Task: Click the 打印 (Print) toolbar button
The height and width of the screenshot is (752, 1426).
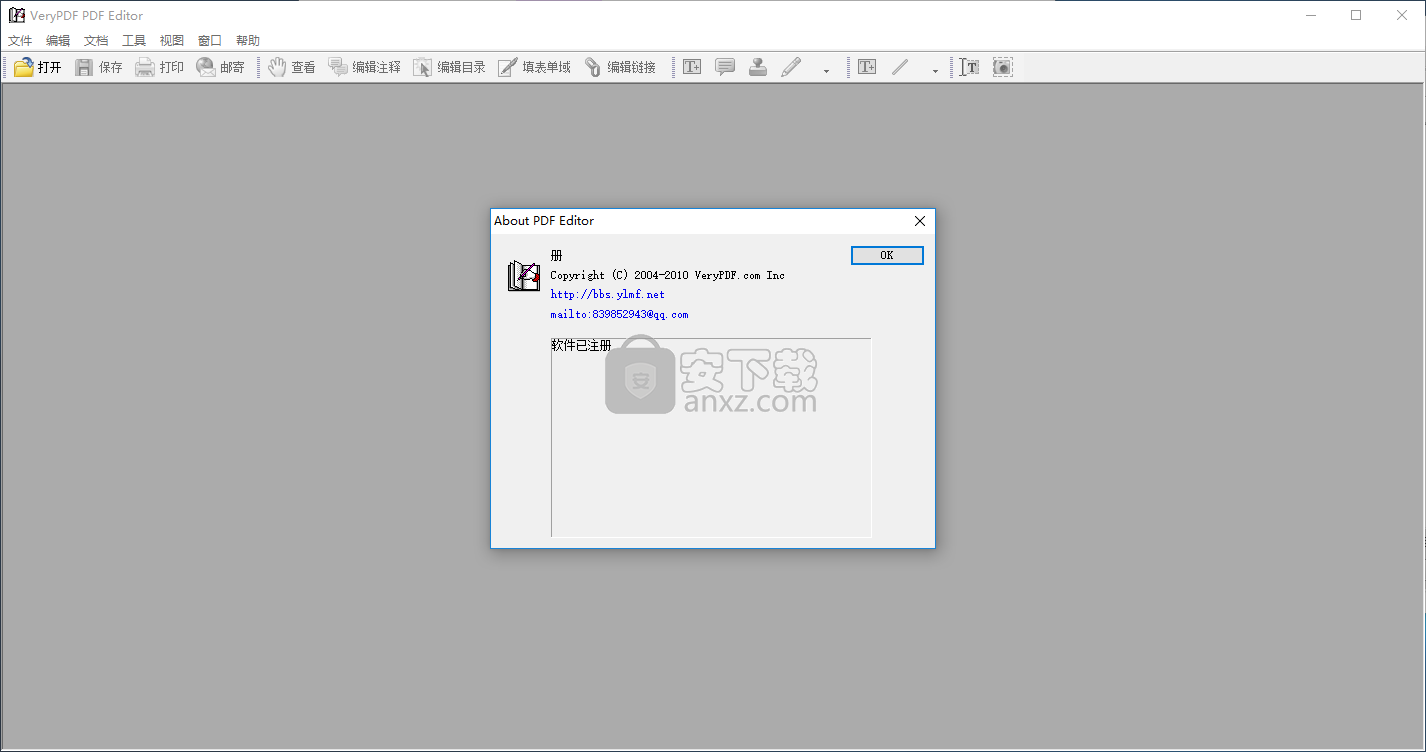Action: click(x=159, y=67)
